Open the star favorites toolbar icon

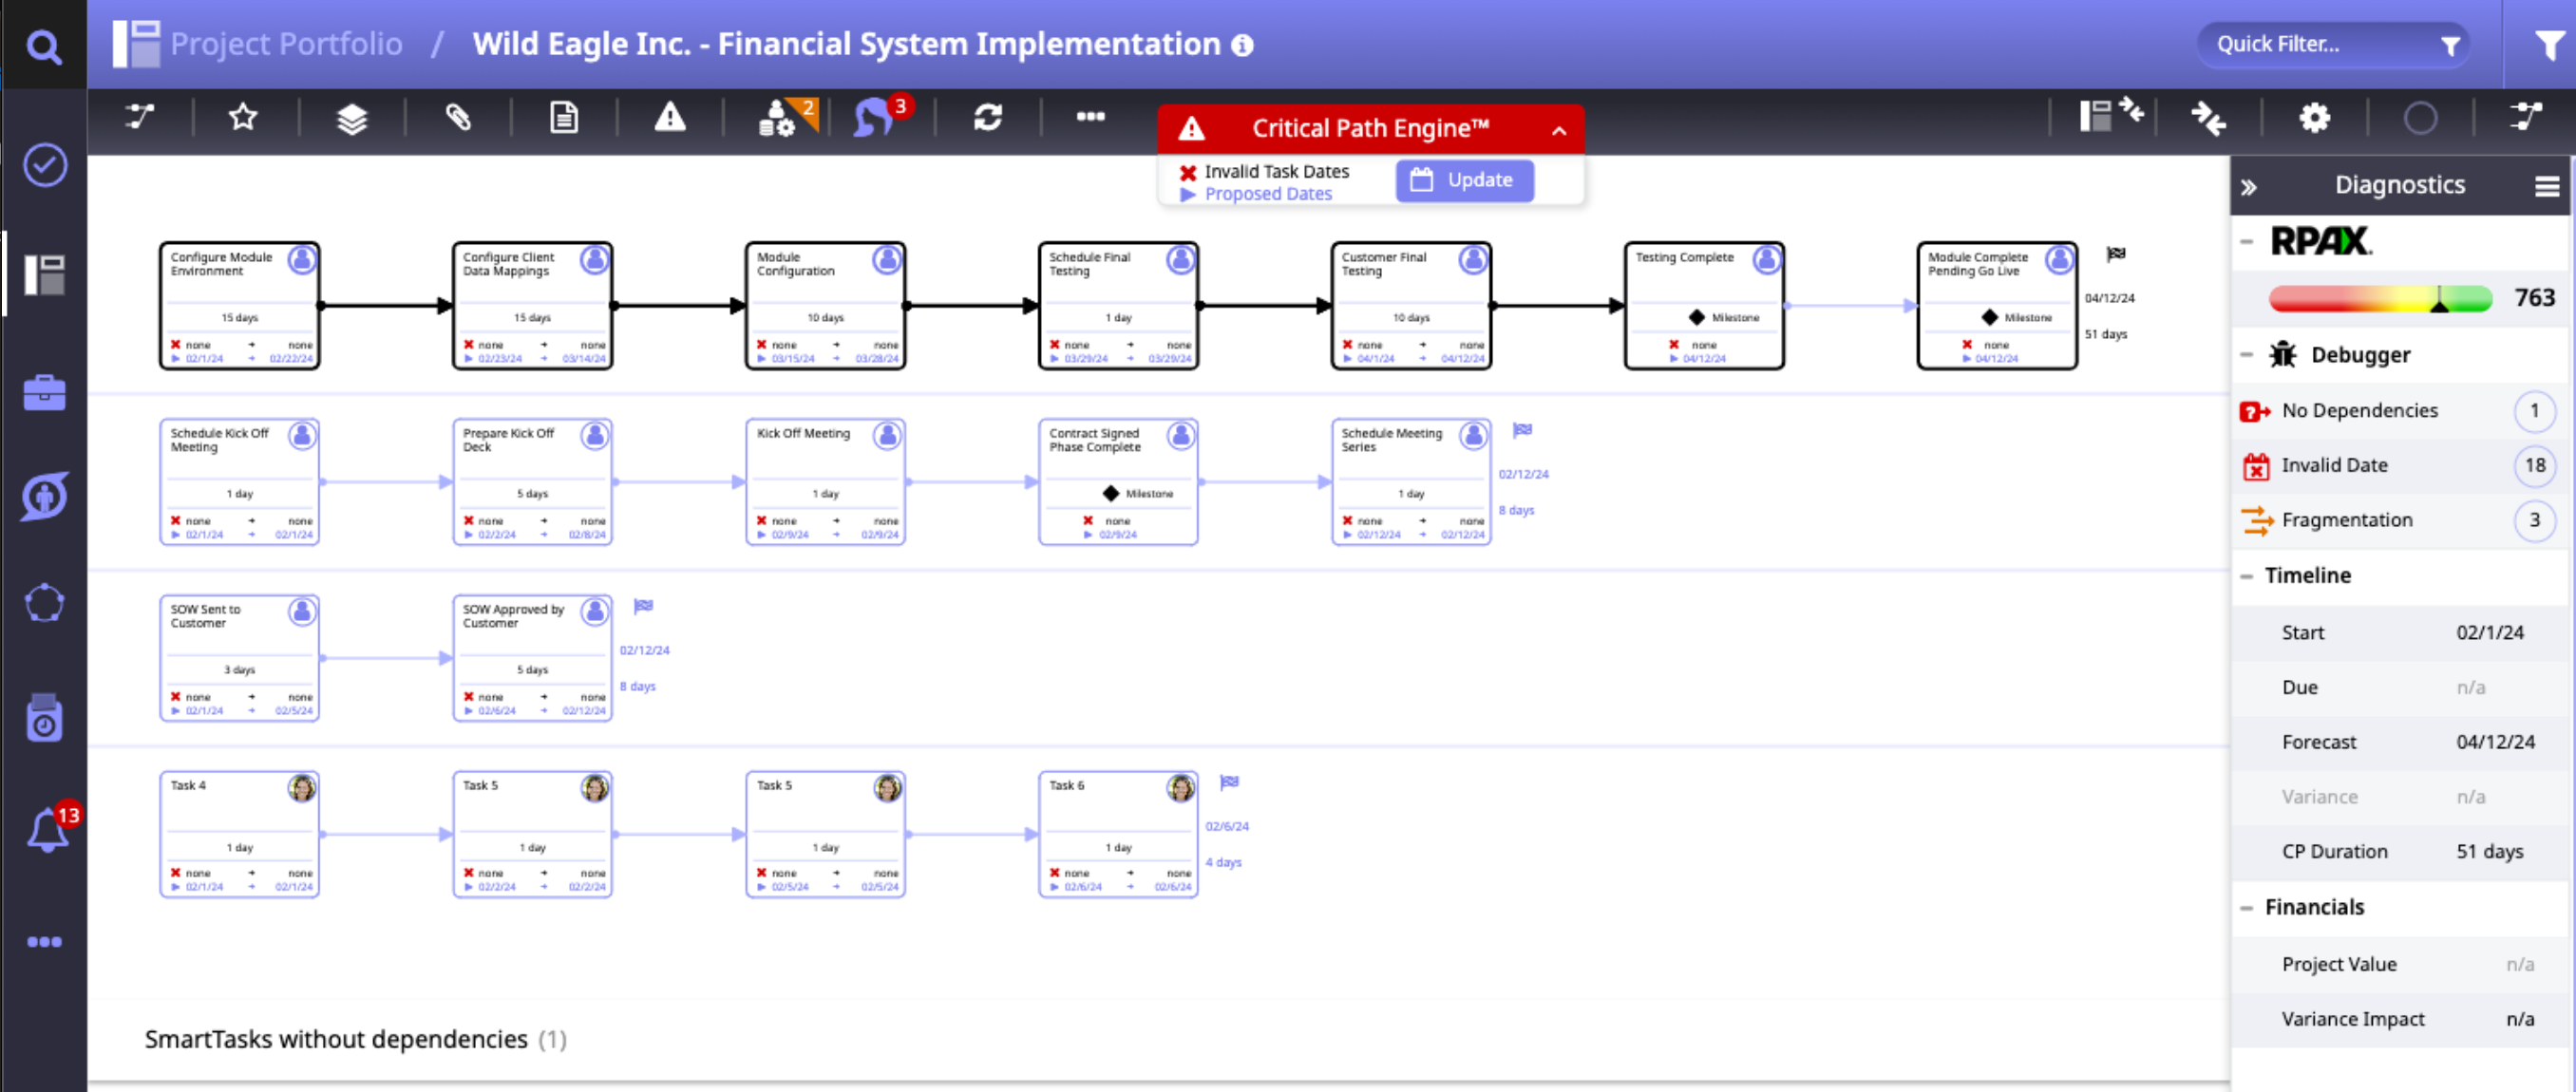[243, 118]
